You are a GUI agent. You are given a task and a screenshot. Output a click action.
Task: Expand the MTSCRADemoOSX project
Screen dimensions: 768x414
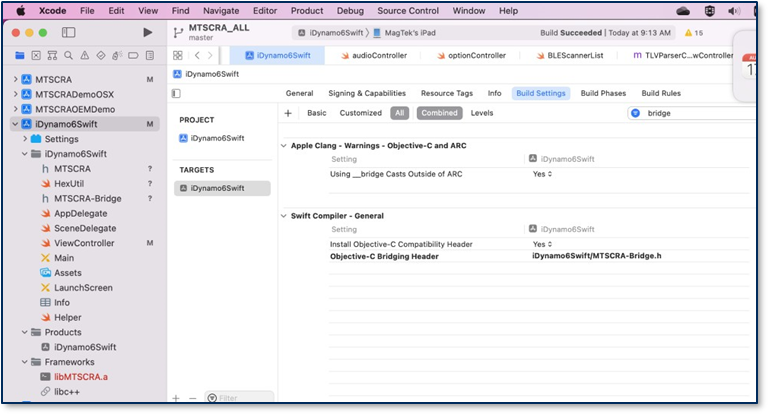pos(15,94)
